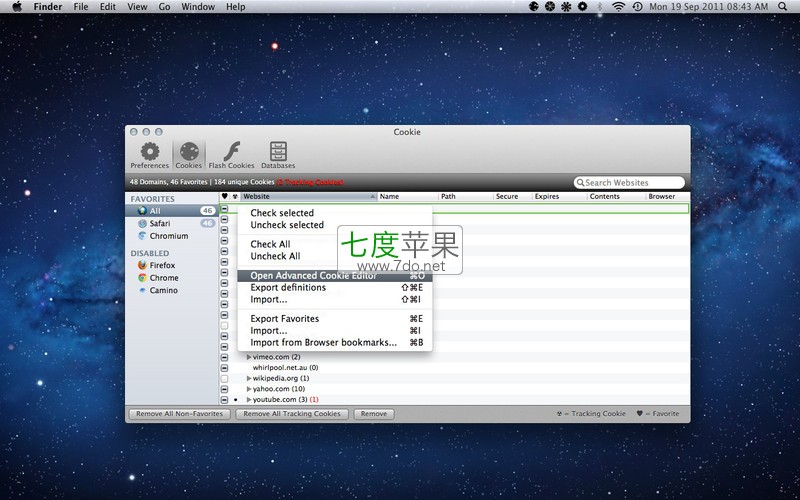Select Safari in the Favorites sidebar

[160, 224]
